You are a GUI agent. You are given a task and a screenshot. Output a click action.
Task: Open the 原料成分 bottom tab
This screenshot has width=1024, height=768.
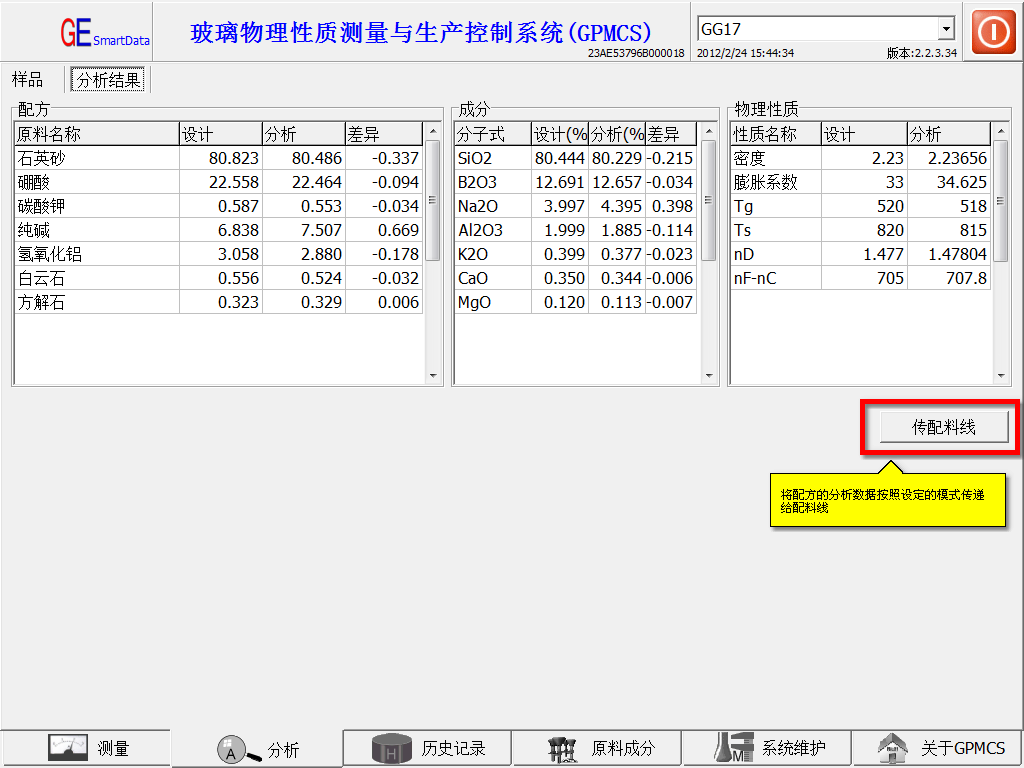pos(597,748)
